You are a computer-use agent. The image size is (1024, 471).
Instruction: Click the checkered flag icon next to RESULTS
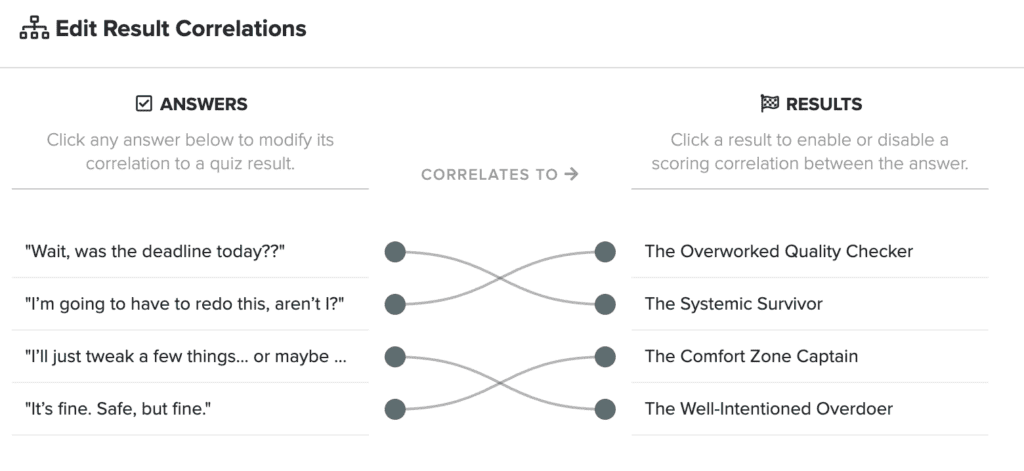(770, 103)
